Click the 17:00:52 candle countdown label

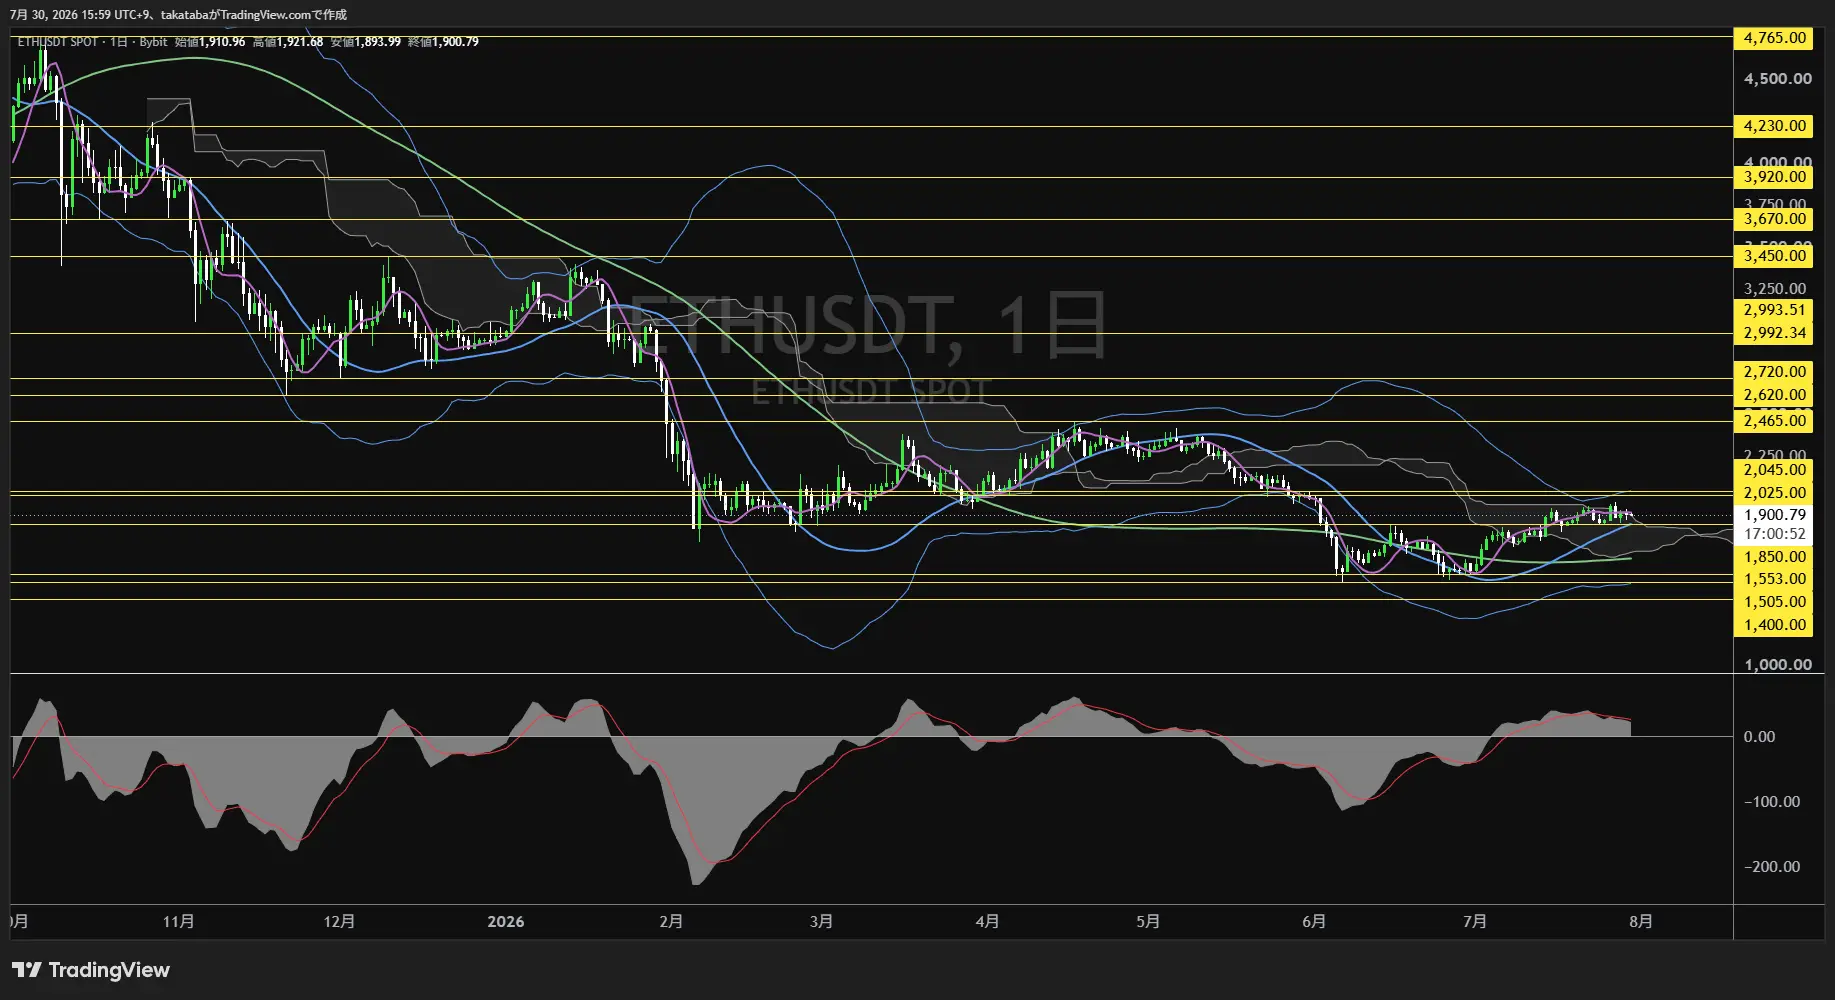[x=1773, y=534]
